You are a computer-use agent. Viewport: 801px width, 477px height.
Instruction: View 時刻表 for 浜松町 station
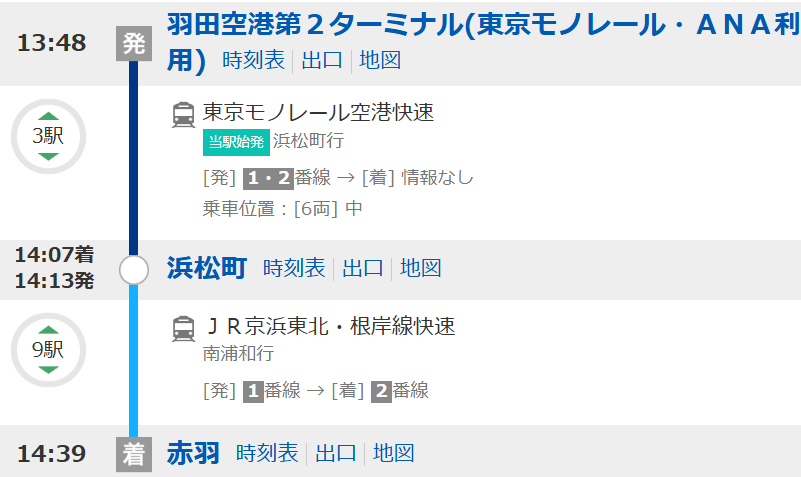294,268
